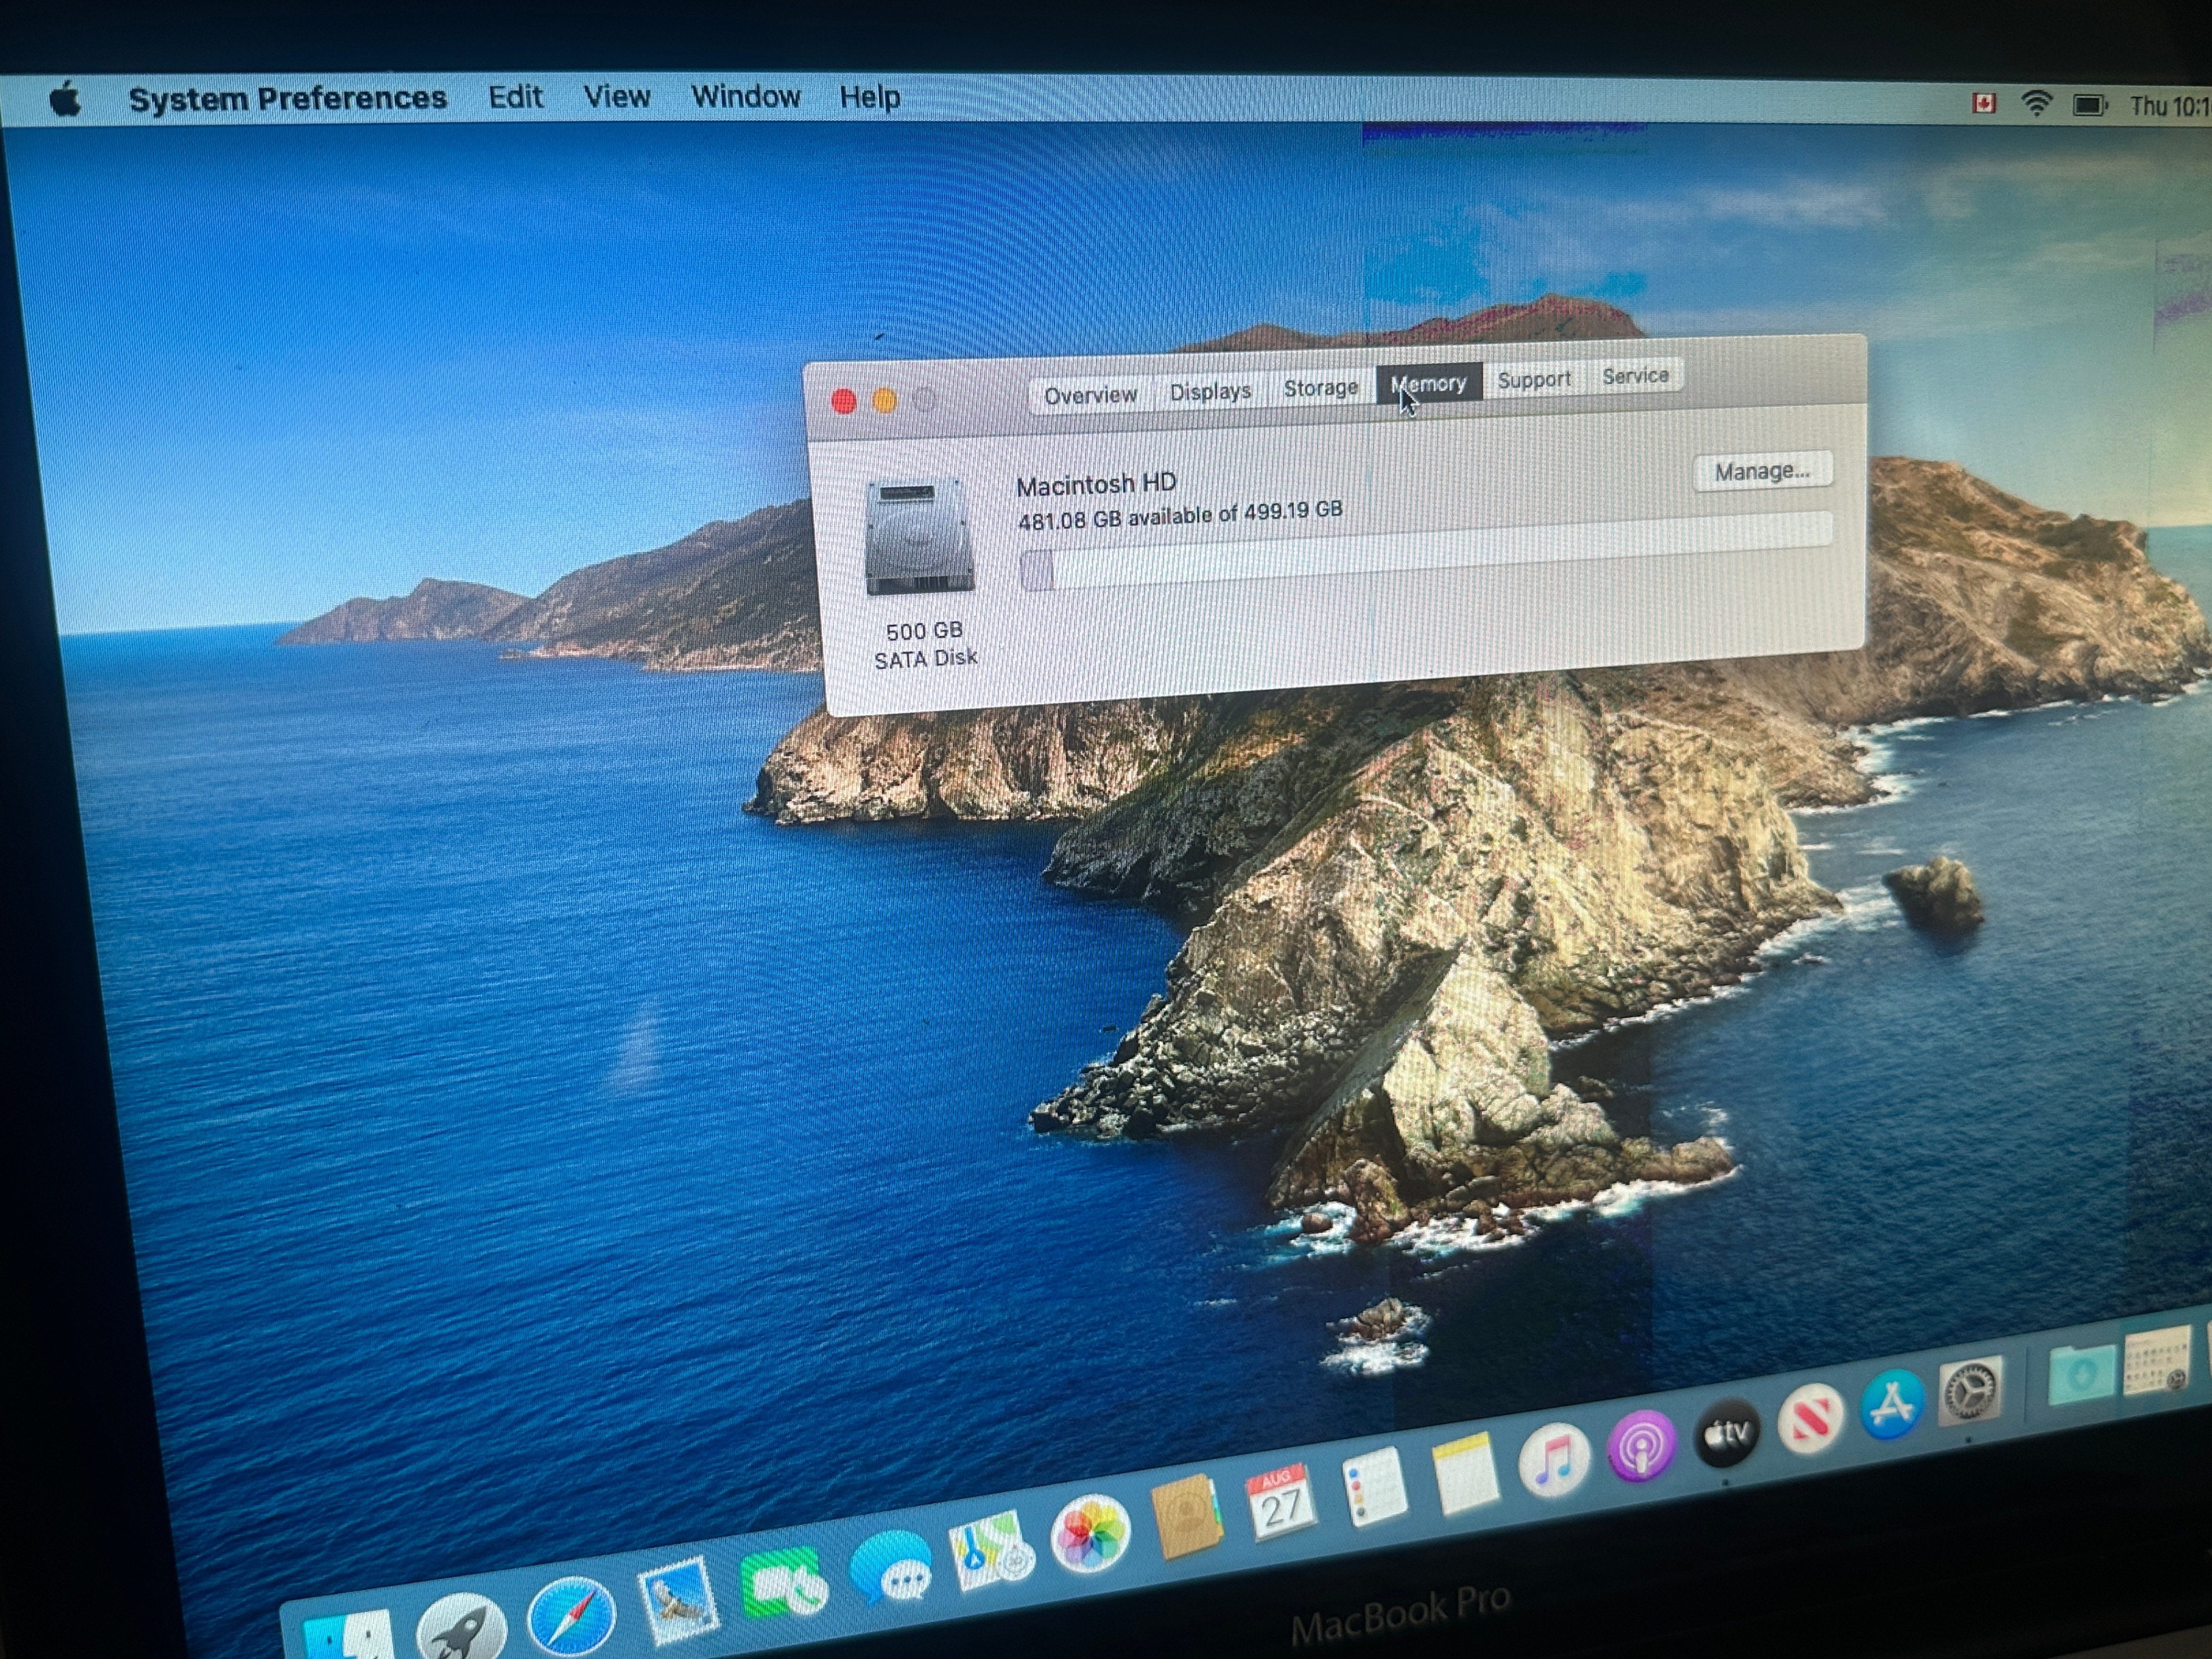Open the Edit menu
The width and height of the screenshot is (2212, 1659).
(x=515, y=97)
